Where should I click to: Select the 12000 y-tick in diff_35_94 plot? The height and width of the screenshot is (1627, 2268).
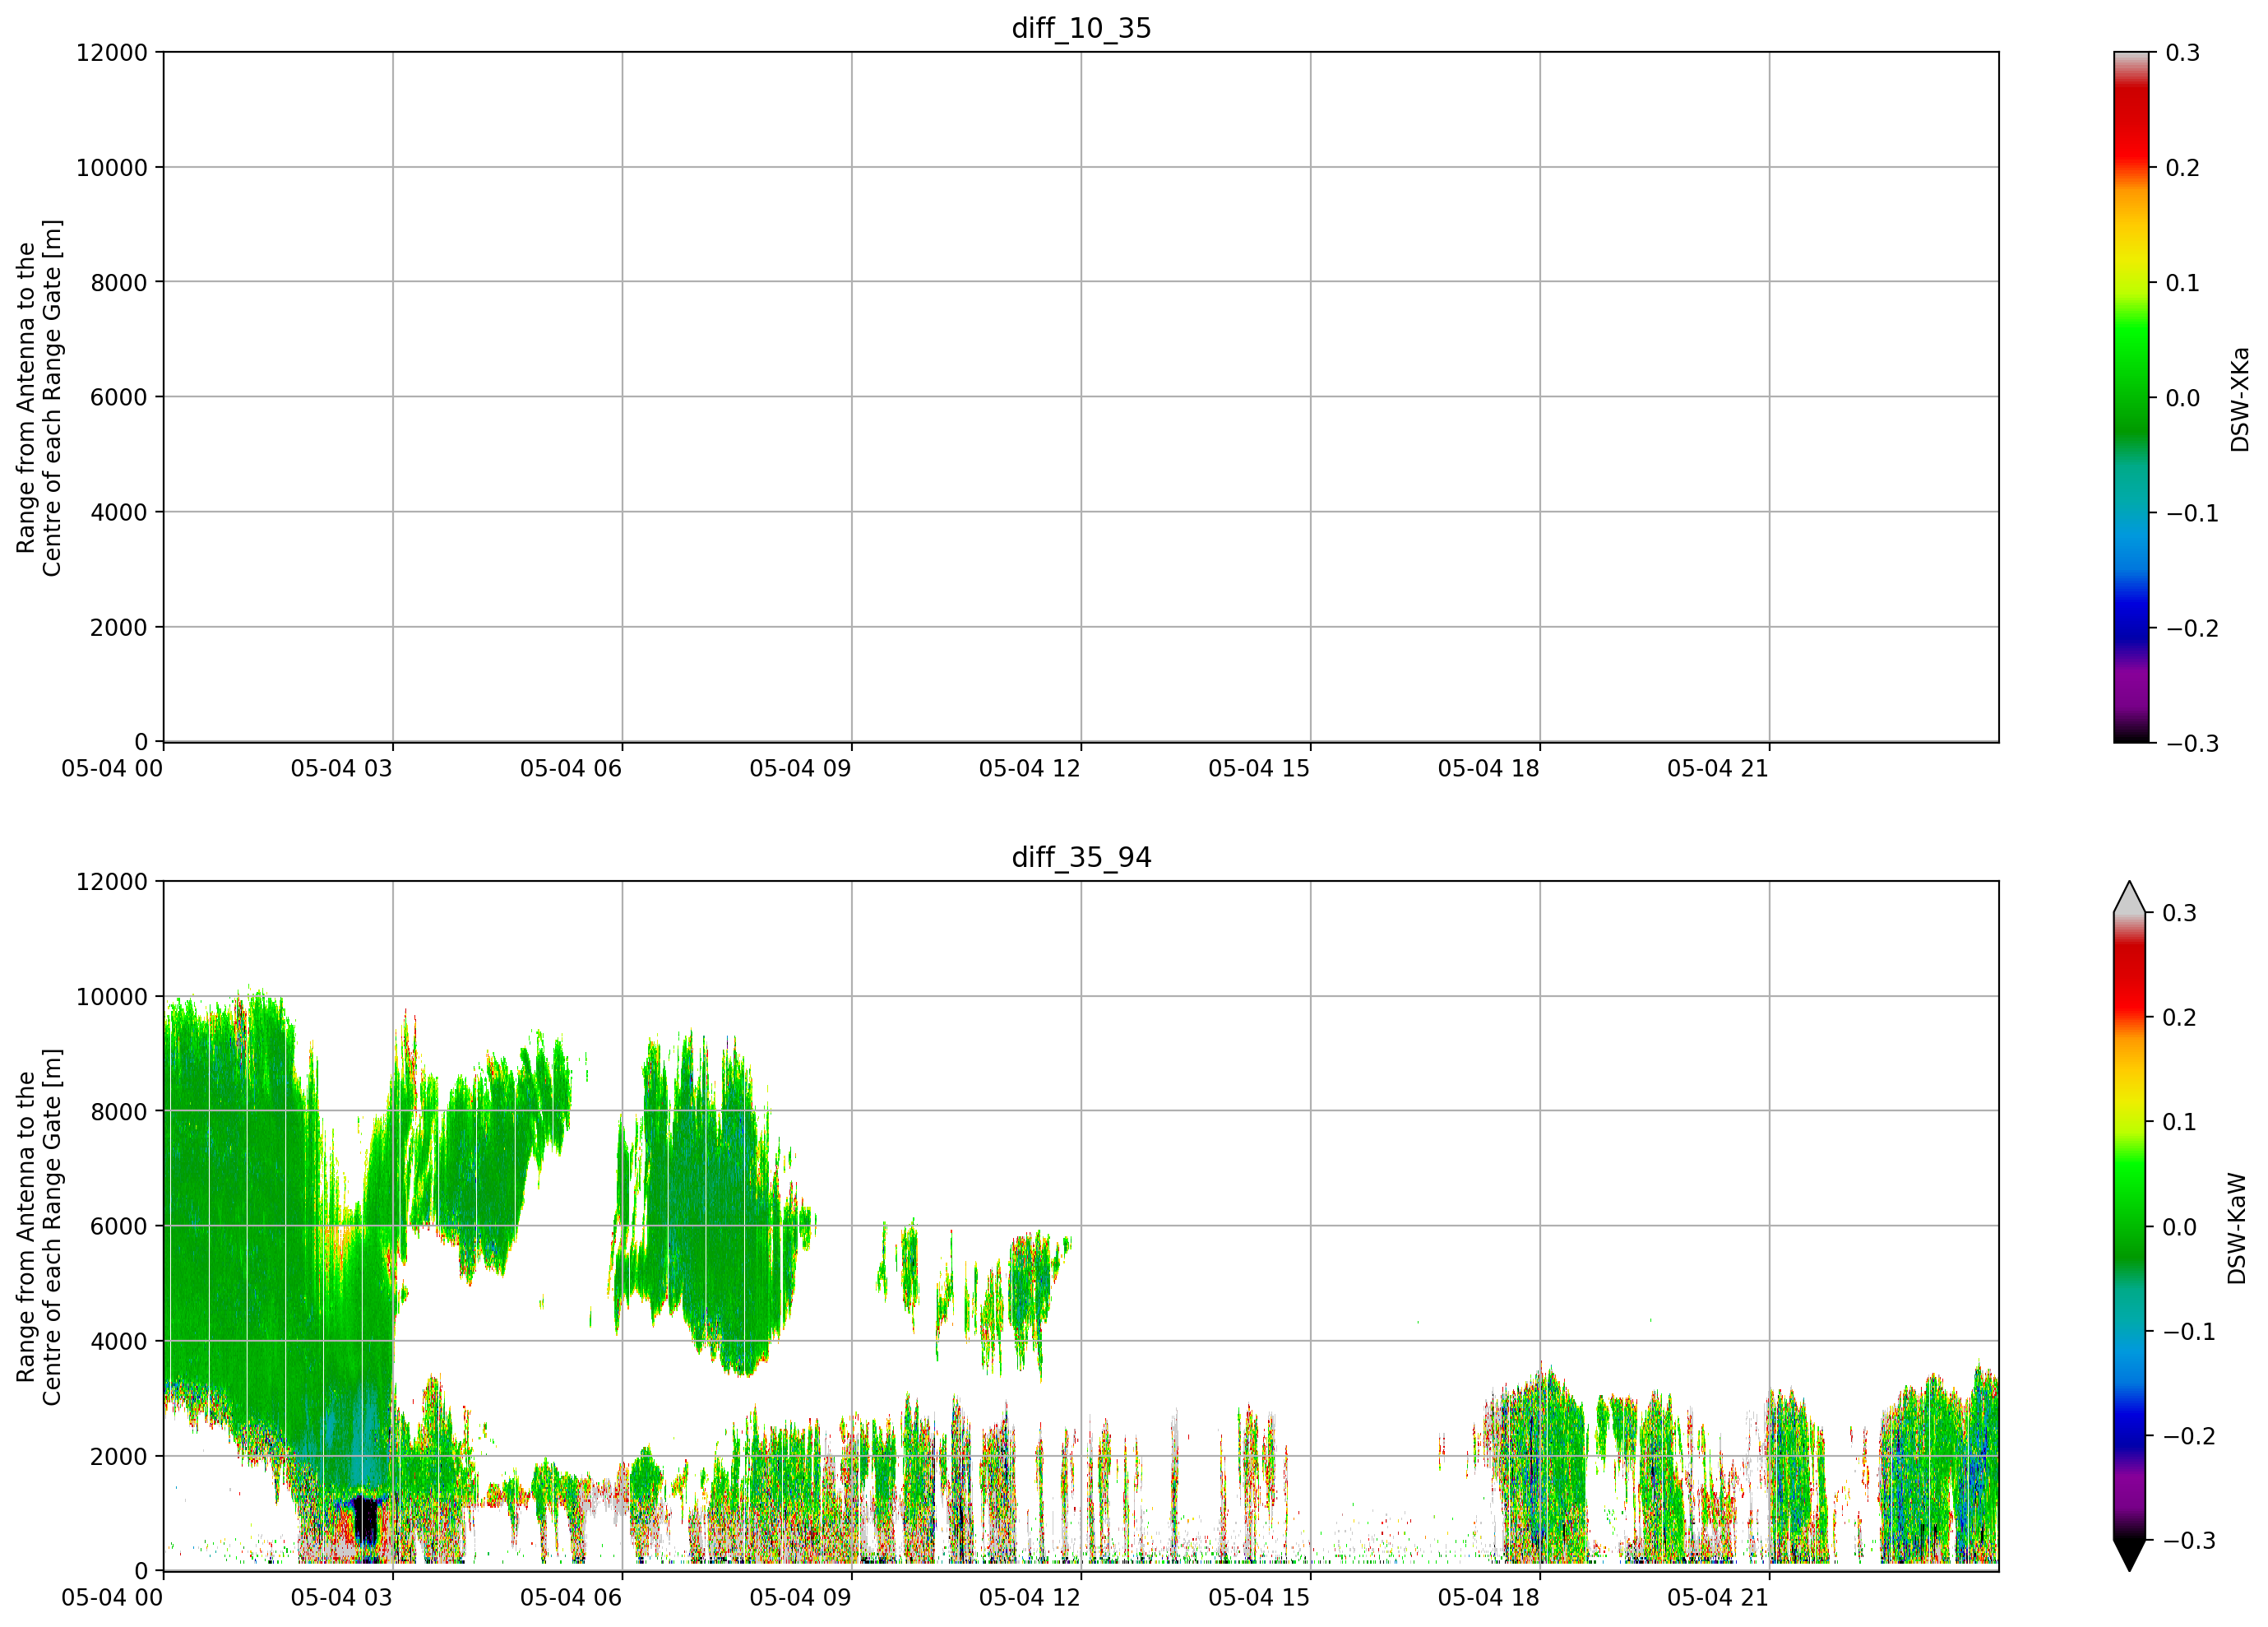[x=112, y=882]
